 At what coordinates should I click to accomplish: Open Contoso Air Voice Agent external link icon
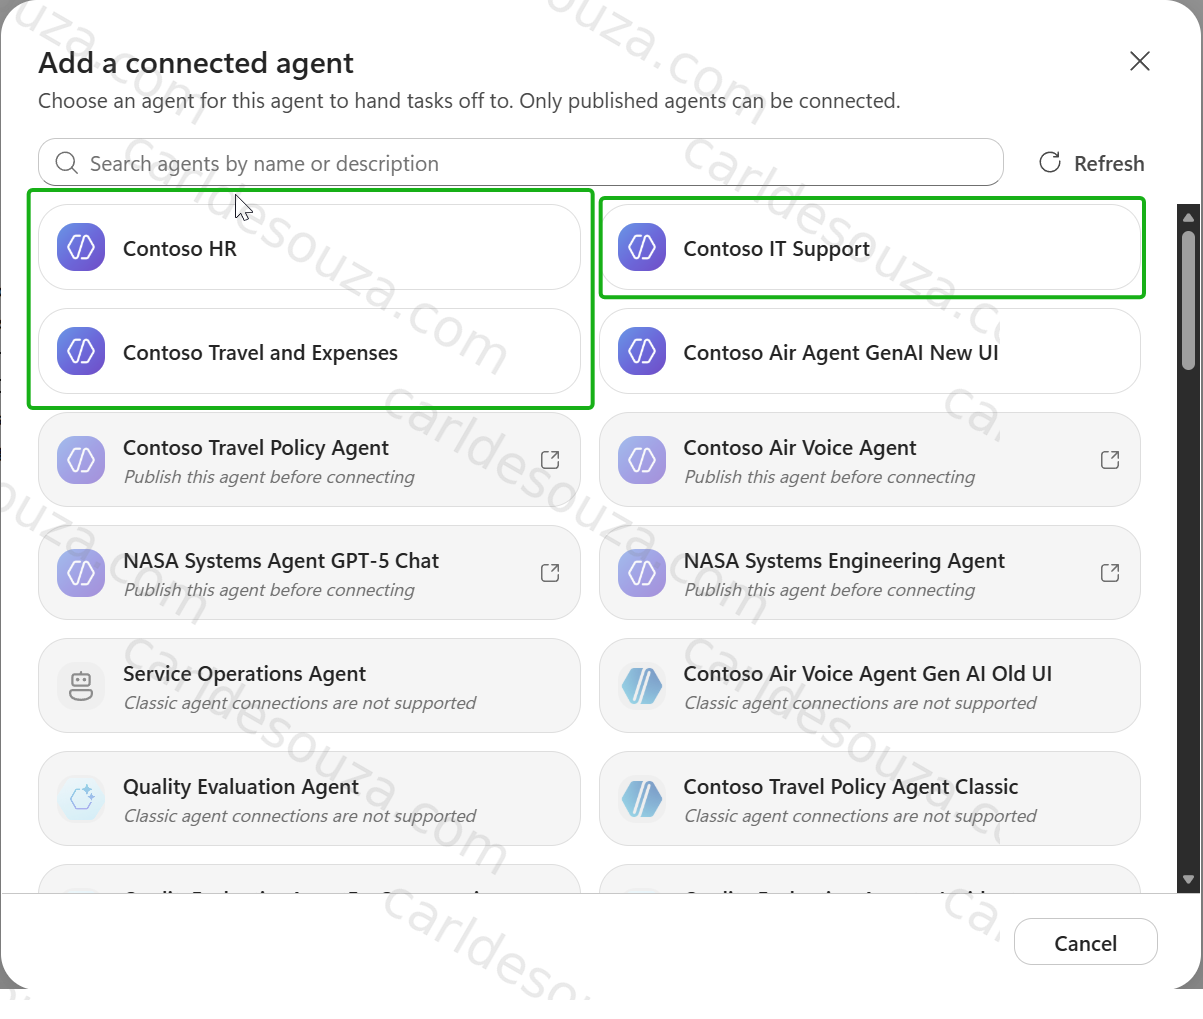pyautogui.click(x=1110, y=460)
